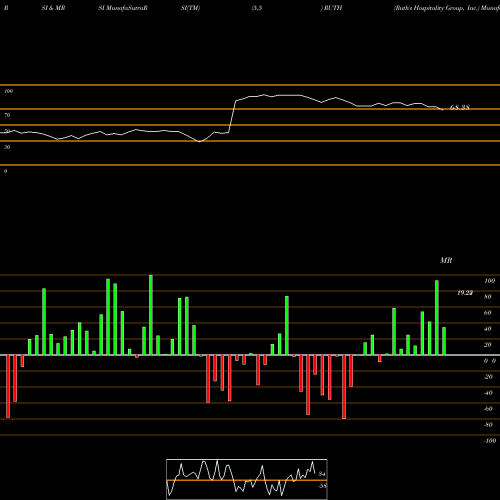500x500 pixels.
Task: Click the '60' label on the MR axis
Action: tap(488, 313)
